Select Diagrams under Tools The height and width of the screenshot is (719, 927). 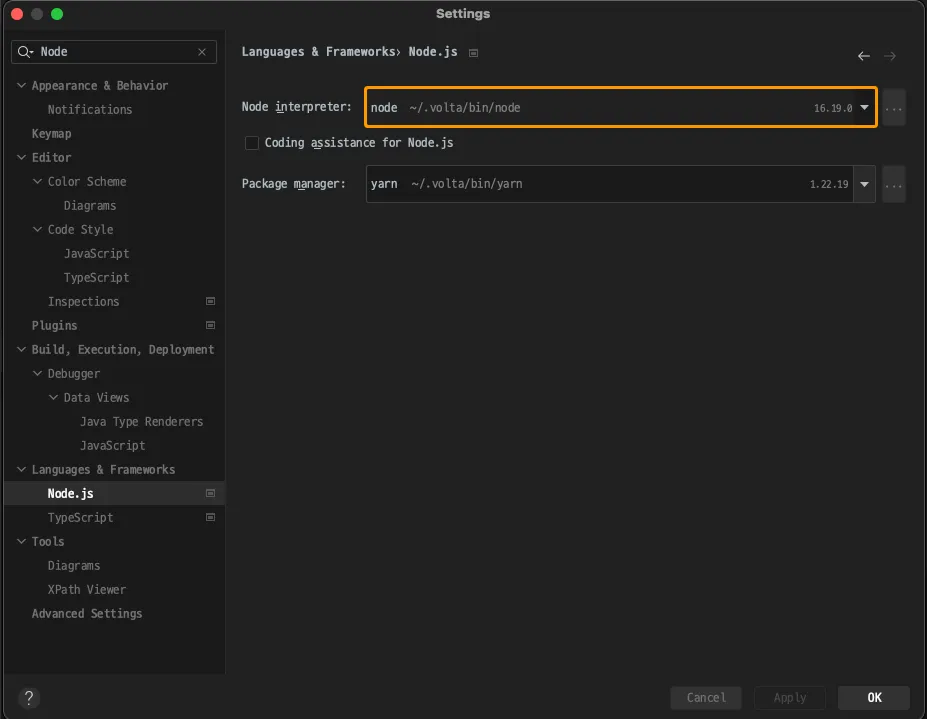point(74,566)
